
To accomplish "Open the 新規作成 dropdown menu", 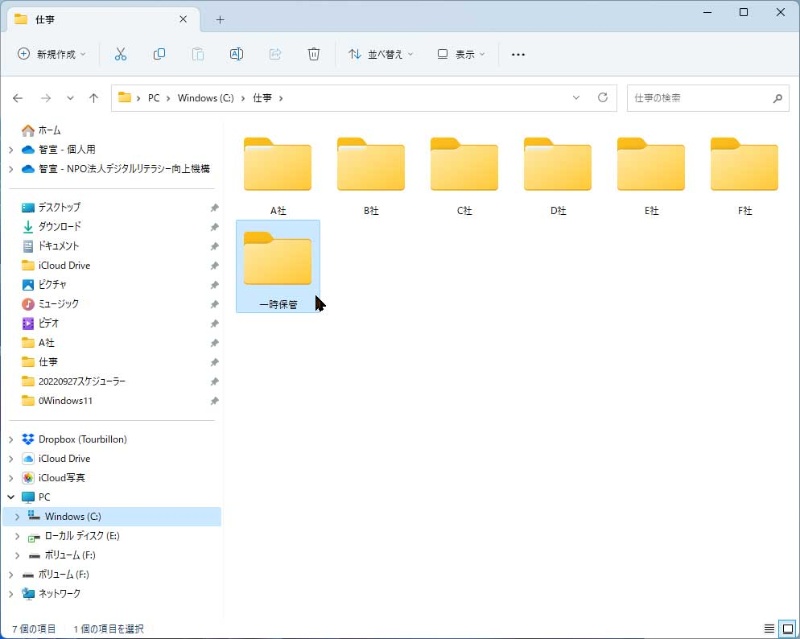I will coord(52,54).
